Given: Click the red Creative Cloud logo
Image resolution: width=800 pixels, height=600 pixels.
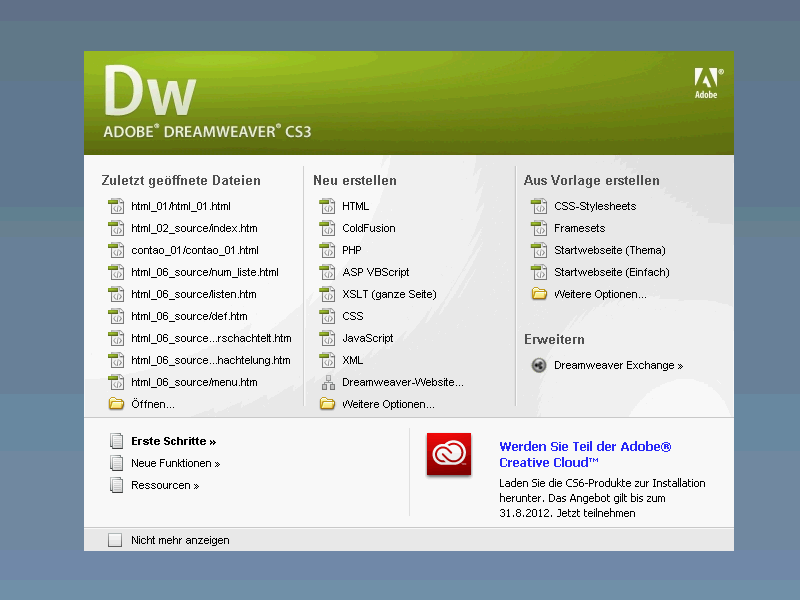Looking at the screenshot, I should [449, 454].
